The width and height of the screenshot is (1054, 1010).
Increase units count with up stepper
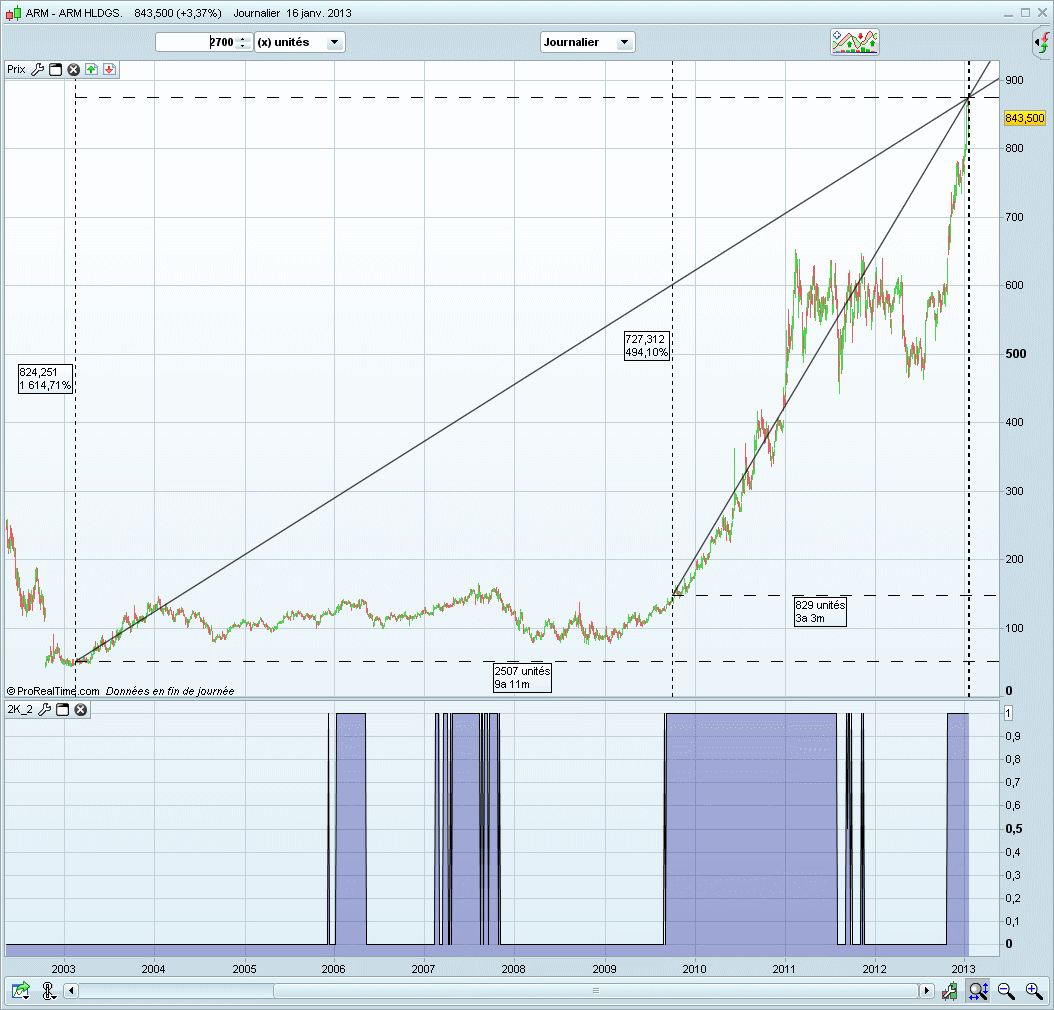point(242,38)
